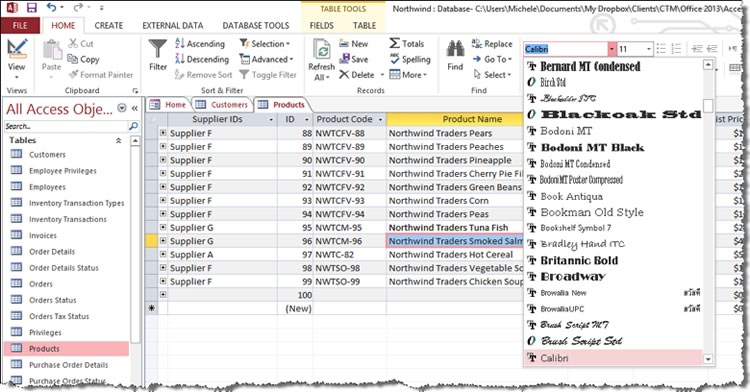
Task: Click the Save record command
Action: point(354,59)
